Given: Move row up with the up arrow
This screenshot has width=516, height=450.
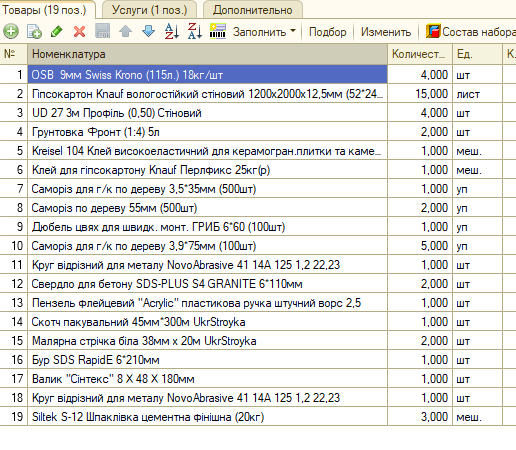Looking at the screenshot, I should [125, 32].
